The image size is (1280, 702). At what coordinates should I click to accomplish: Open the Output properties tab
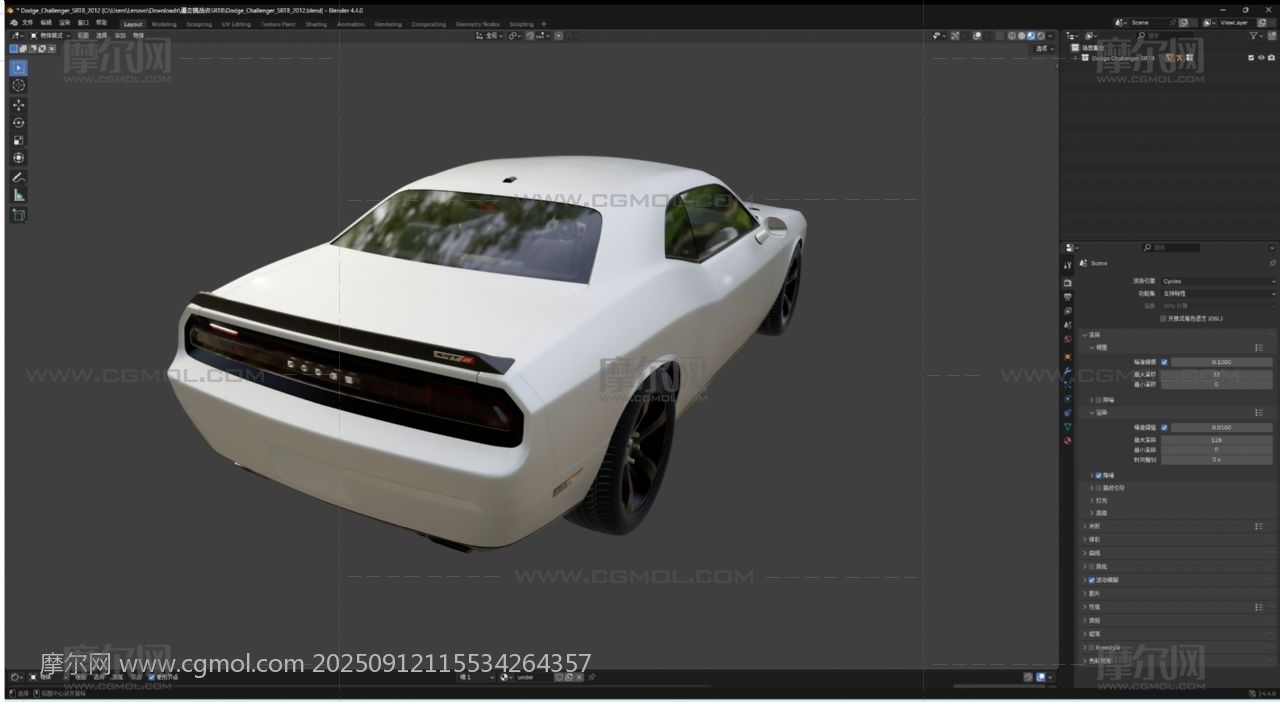1068,297
